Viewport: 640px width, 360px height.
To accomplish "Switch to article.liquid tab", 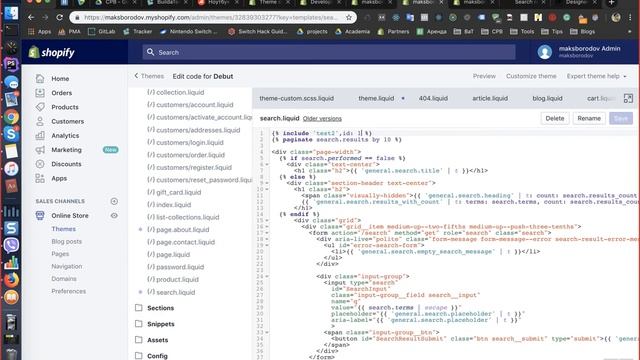I will tap(490, 98).
